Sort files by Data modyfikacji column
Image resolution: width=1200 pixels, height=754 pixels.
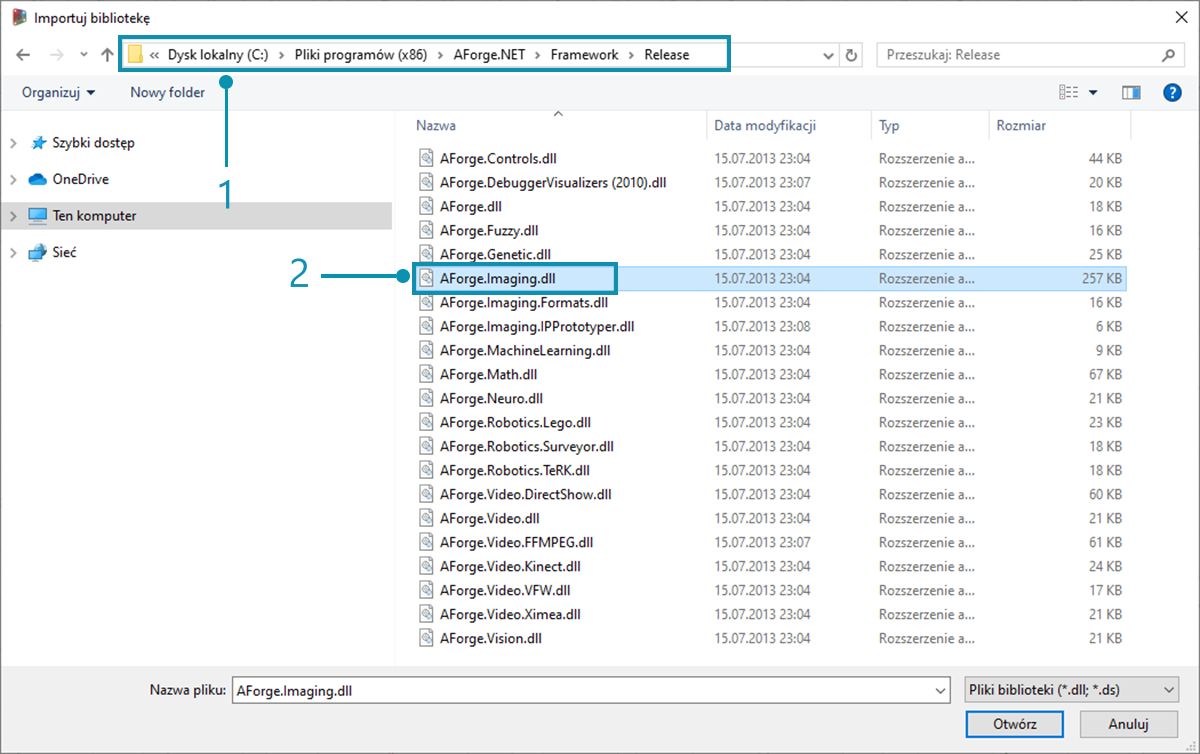point(765,126)
